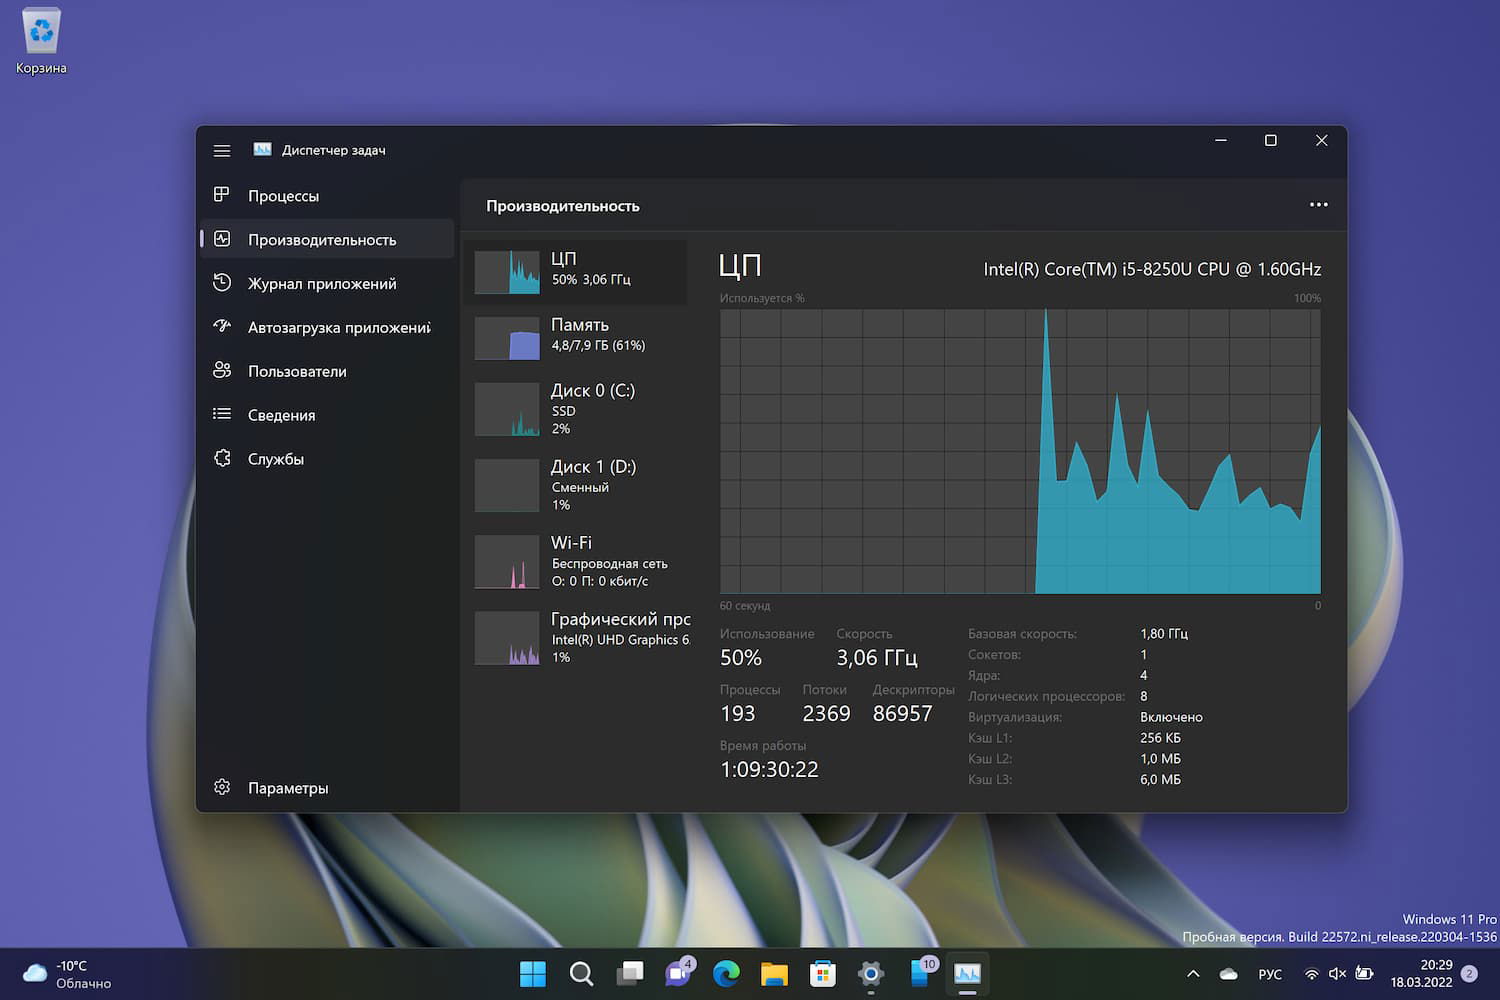Open Microsoft Edge from the taskbar
This screenshot has width=1500, height=1000.
coord(726,973)
